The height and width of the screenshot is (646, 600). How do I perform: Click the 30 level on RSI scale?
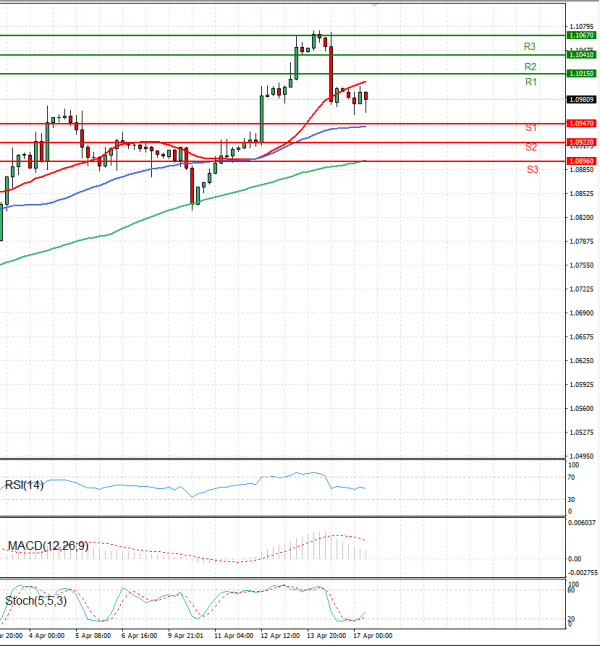coord(571,500)
